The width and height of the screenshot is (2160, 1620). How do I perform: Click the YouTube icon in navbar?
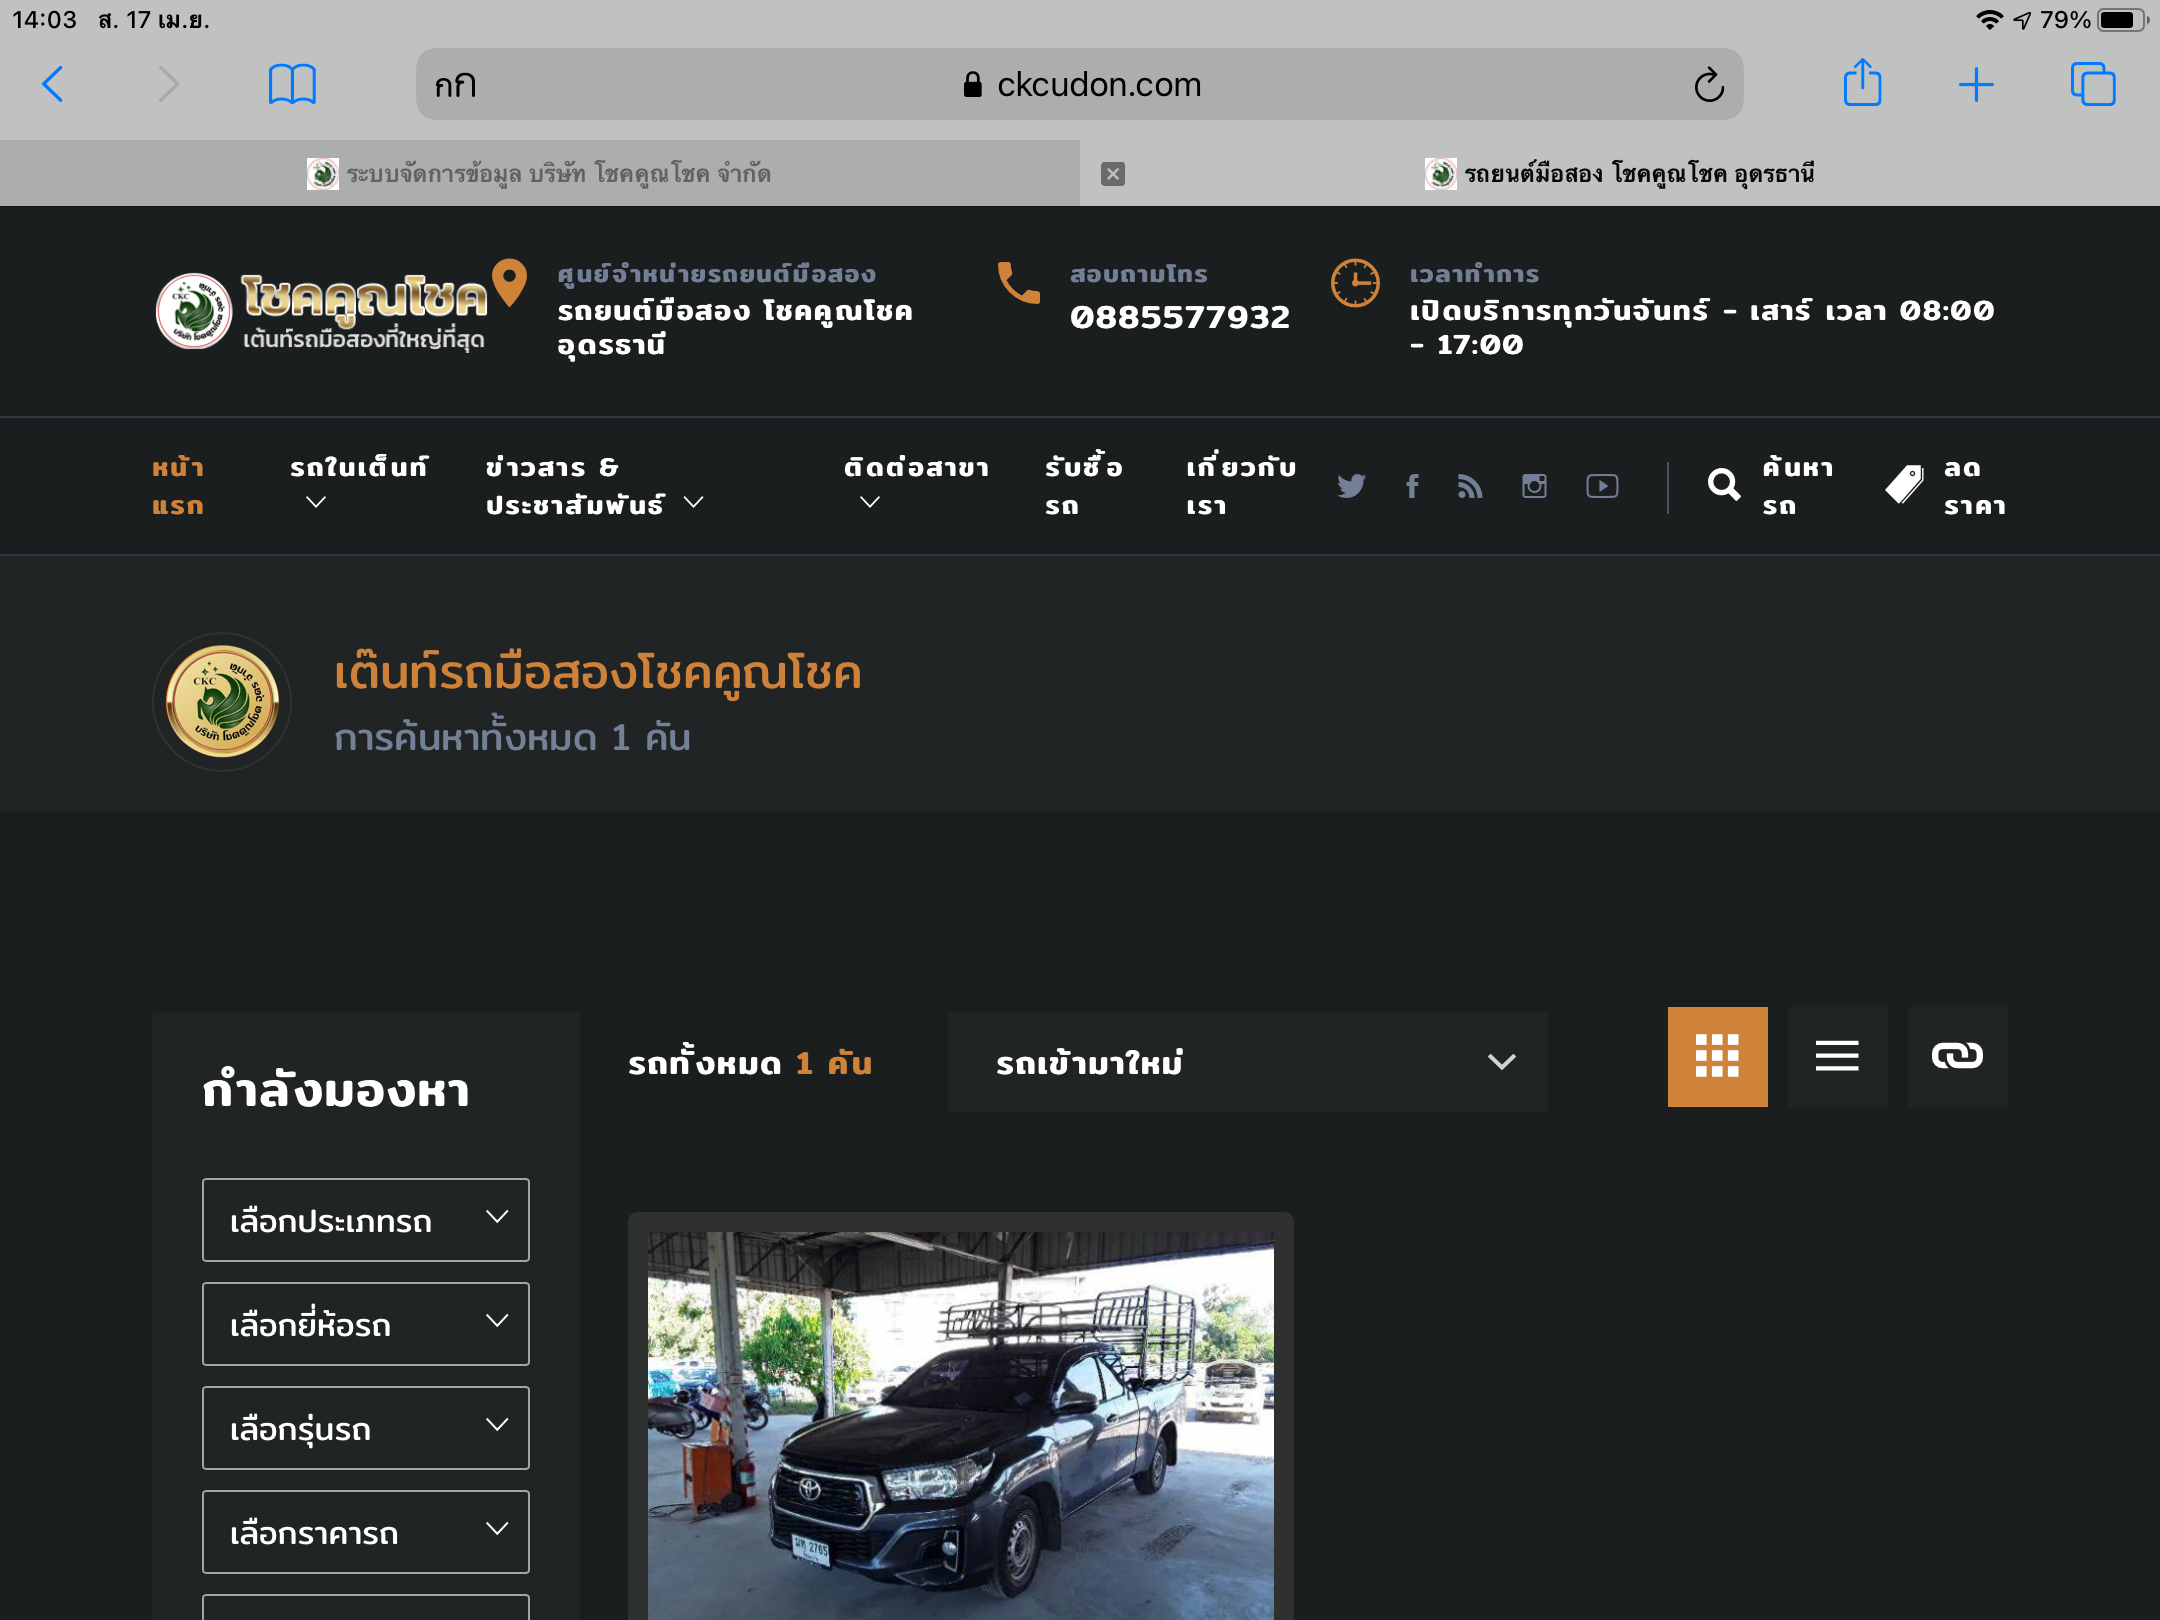pos(1602,486)
